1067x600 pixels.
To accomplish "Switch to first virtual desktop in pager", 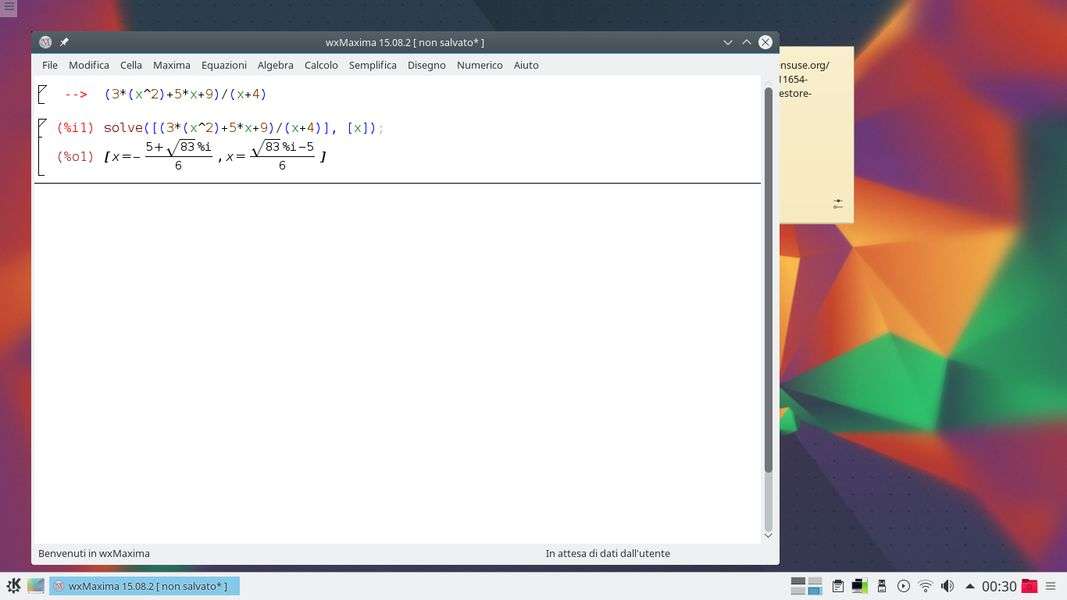I will (x=798, y=582).
